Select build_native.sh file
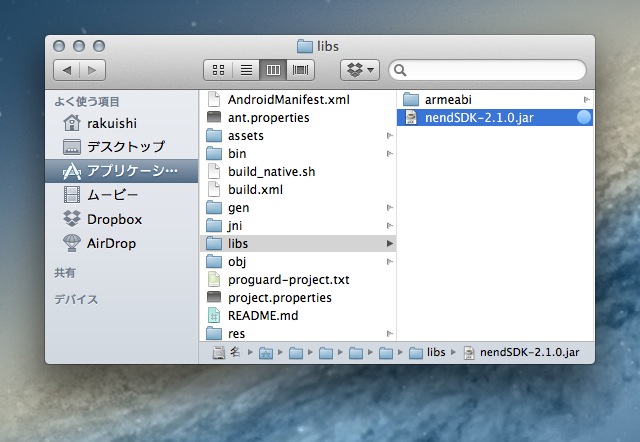The image size is (640, 442). [298, 171]
